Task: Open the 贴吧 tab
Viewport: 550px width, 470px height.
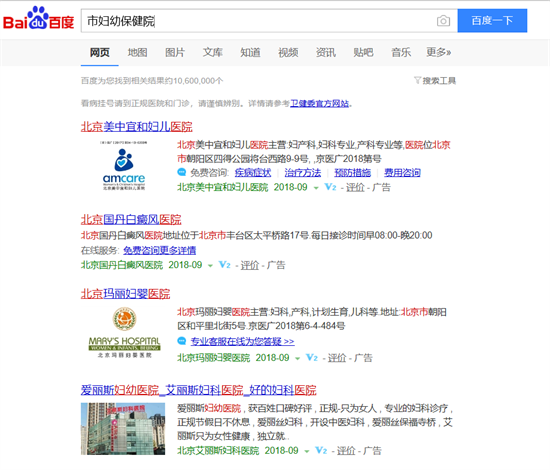Action: pos(363,53)
